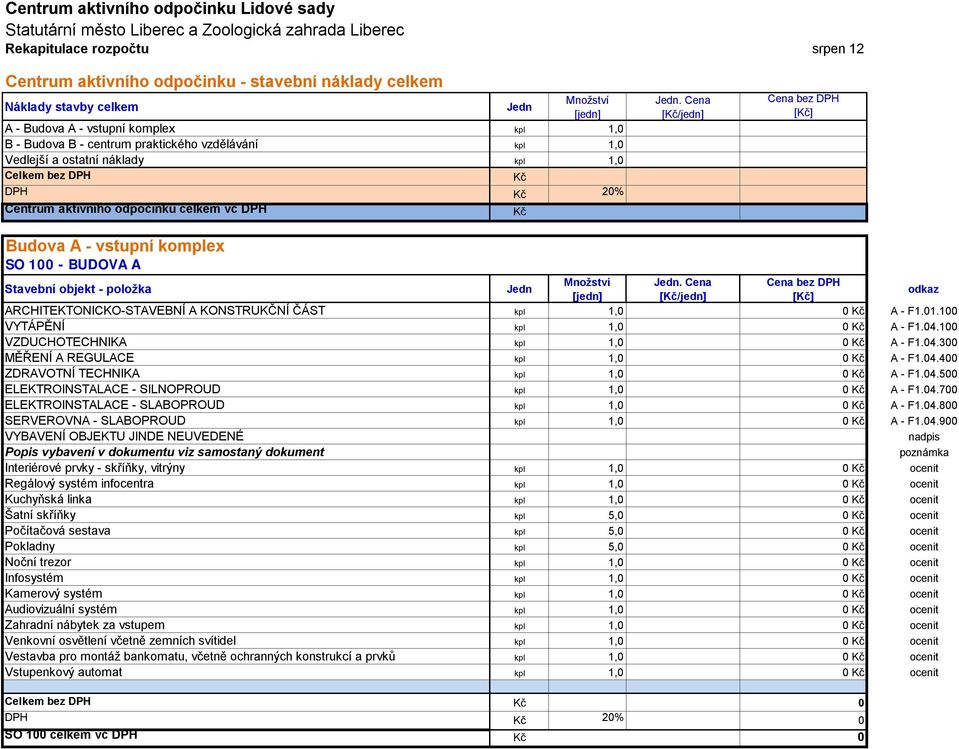This screenshot has height=749, width=959.
Task: Select heading 'Budova A - vstupní komplex'
Action: pos(115,246)
